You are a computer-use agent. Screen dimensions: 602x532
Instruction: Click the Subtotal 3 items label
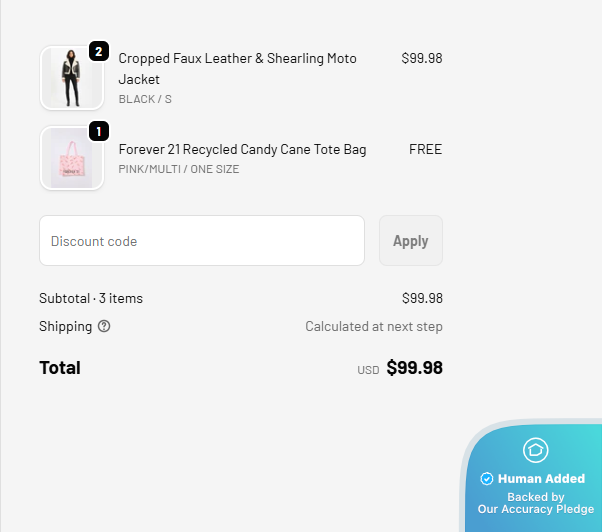91,298
